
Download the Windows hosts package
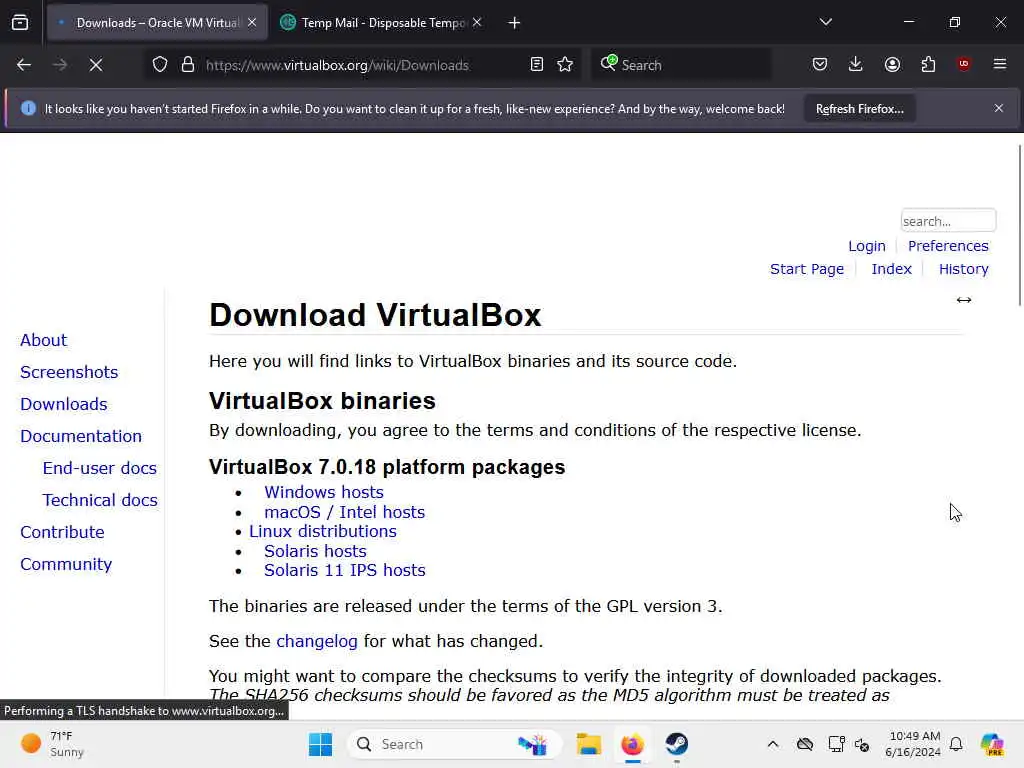pos(323,492)
